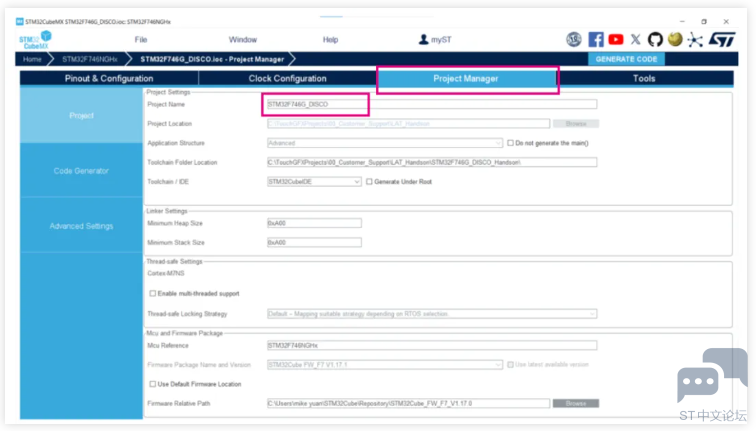The height and width of the screenshot is (431, 756).
Task: Click Minimum Stack Size field
Action: tap(314, 242)
